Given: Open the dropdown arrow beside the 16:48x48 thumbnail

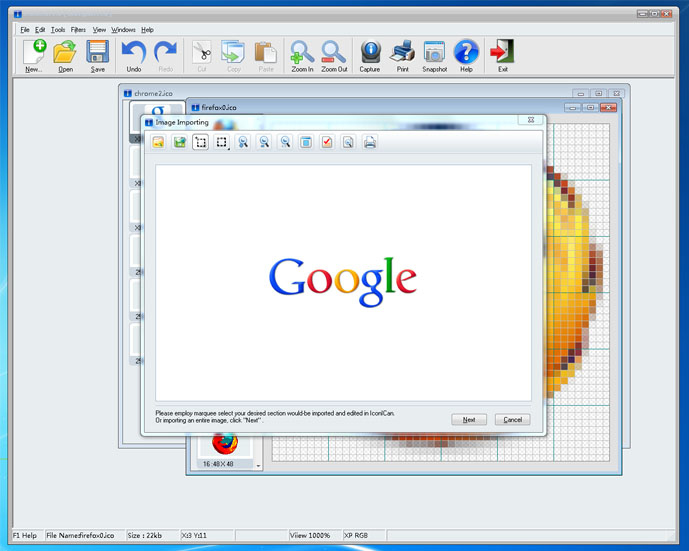Looking at the screenshot, I should click(x=258, y=465).
